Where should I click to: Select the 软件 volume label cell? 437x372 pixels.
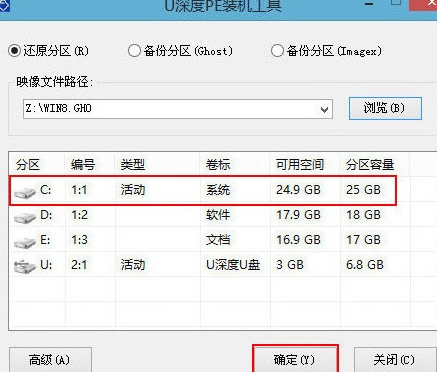tap(218, 215)
